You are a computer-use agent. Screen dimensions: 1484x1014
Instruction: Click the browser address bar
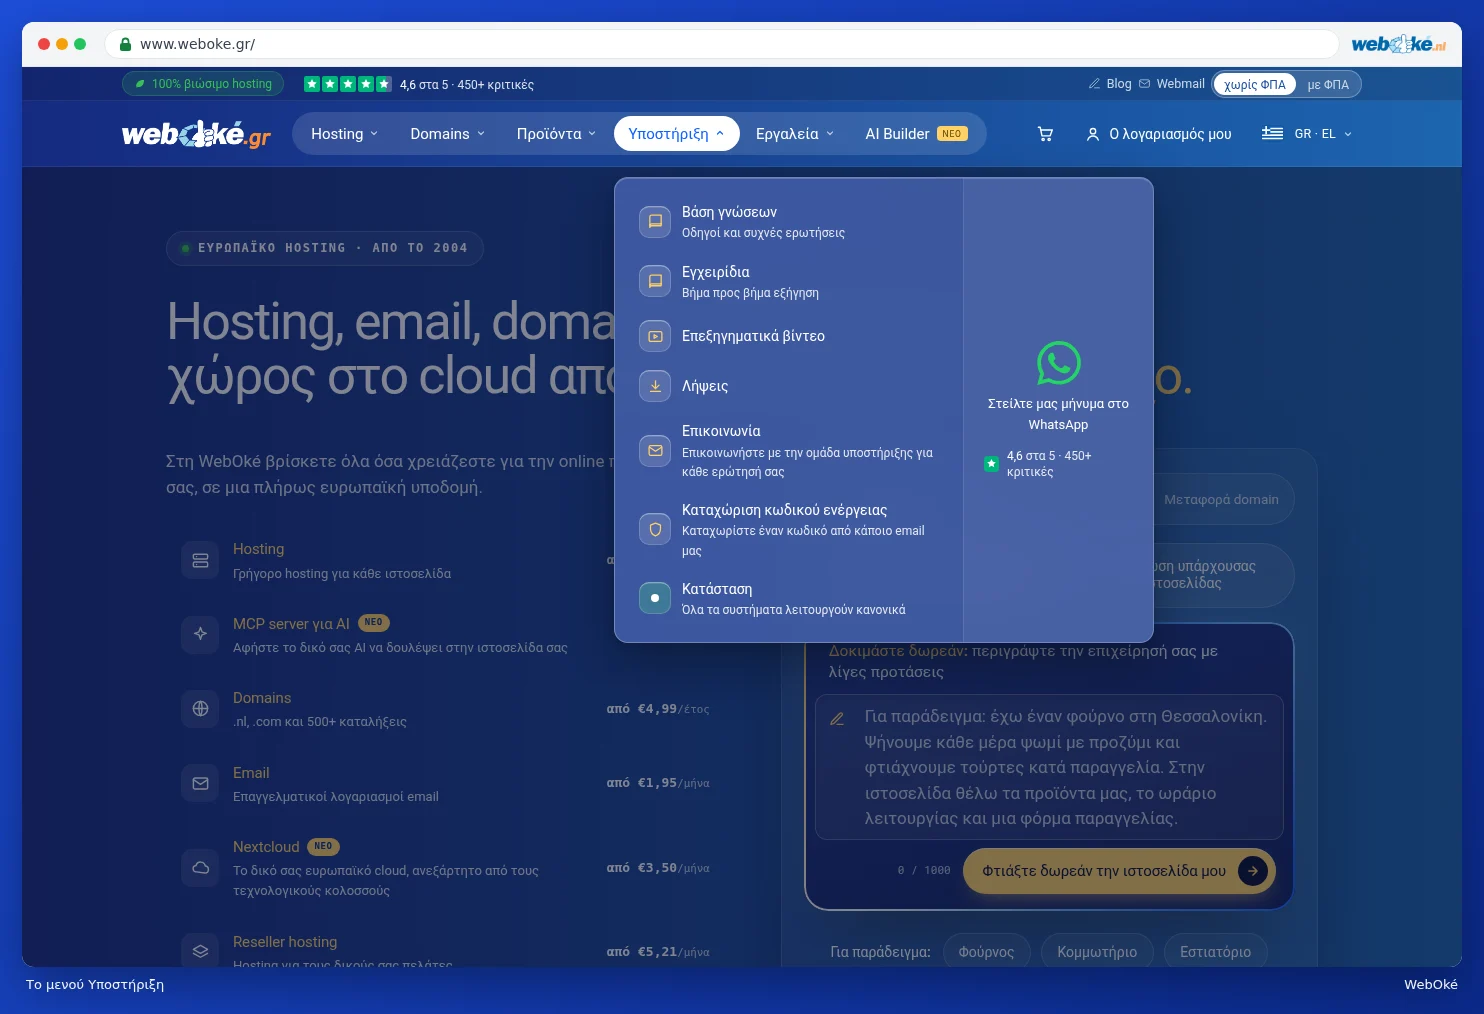(x=721, y=44)
